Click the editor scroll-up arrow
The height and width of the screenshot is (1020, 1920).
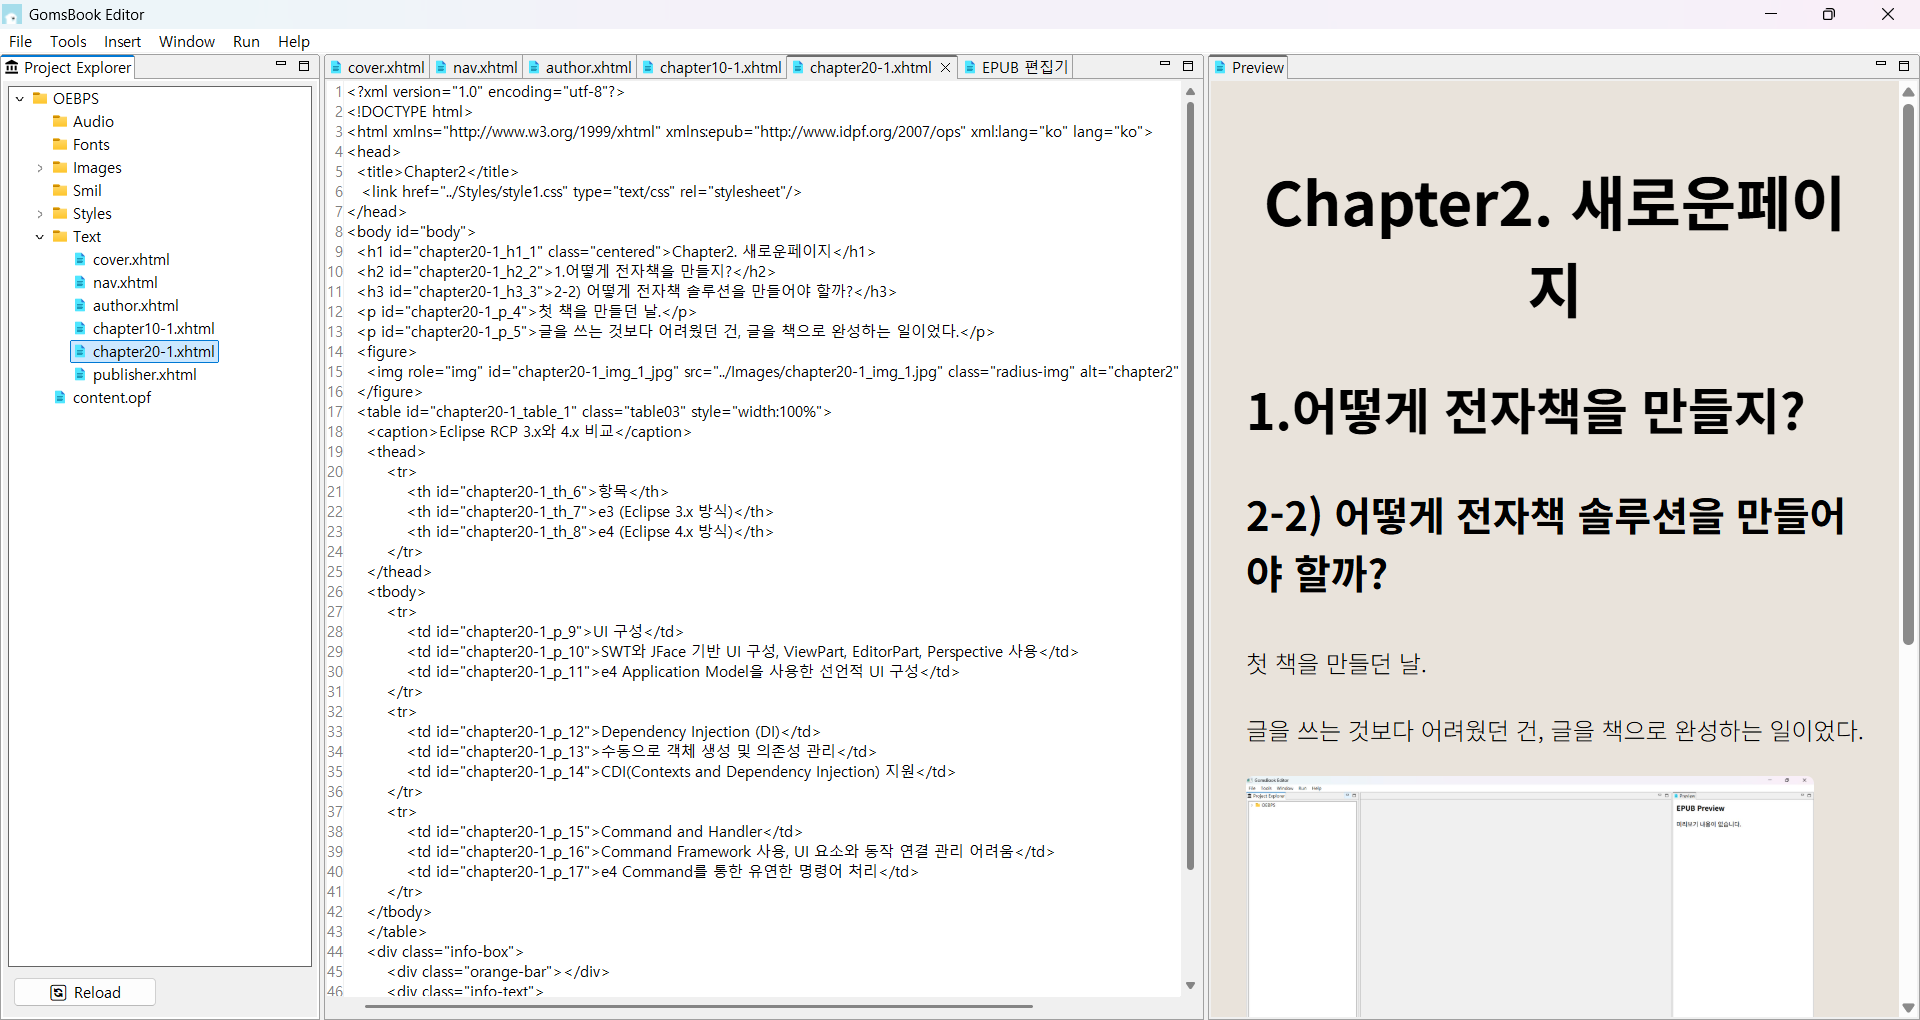1190,92
